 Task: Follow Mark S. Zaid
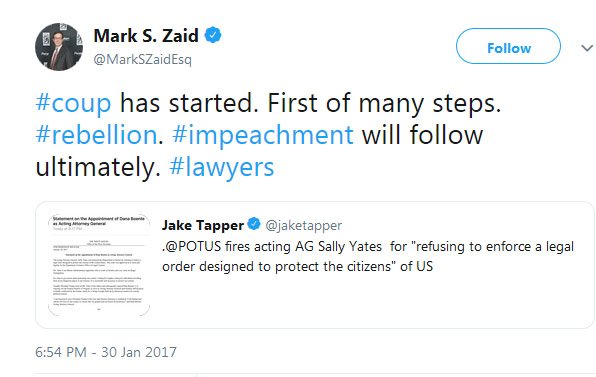[508, 46]
